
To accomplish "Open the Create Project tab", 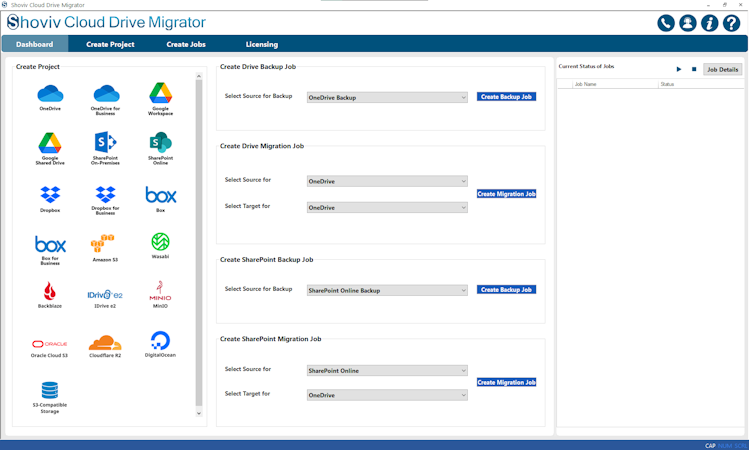I will tap(110, 44).
